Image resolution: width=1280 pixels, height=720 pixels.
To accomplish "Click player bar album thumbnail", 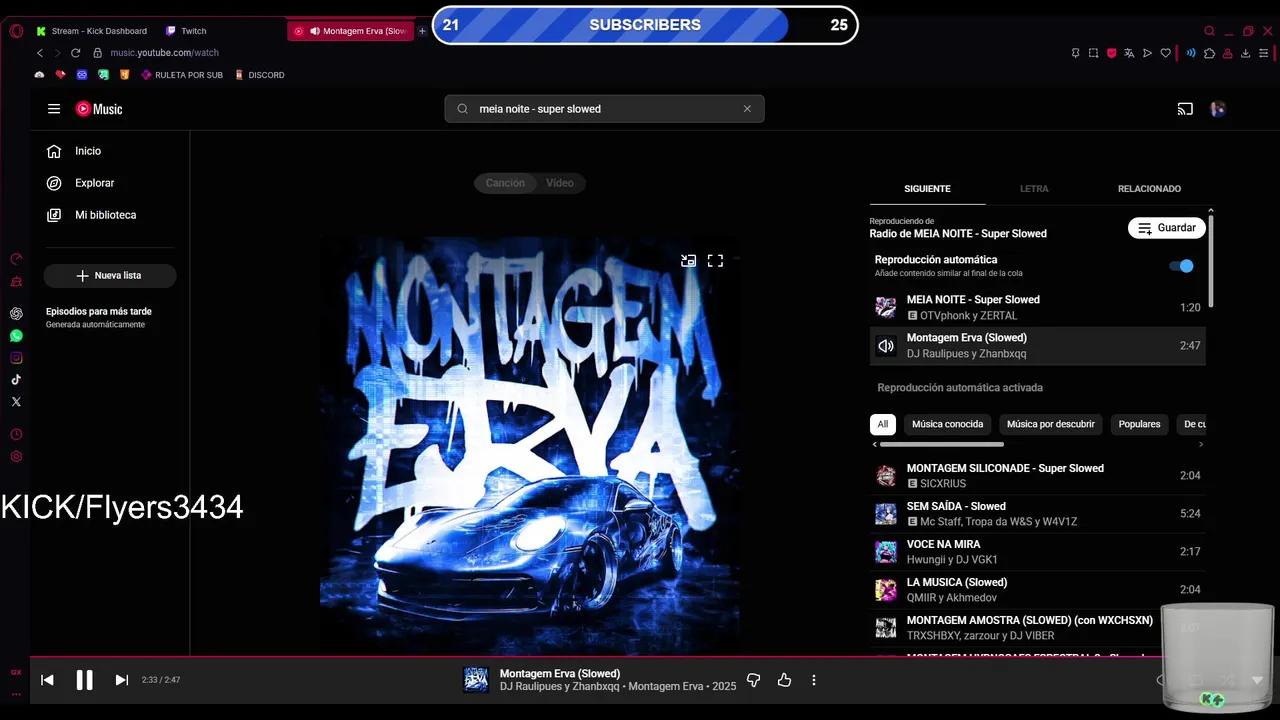I will coord(476,680).
